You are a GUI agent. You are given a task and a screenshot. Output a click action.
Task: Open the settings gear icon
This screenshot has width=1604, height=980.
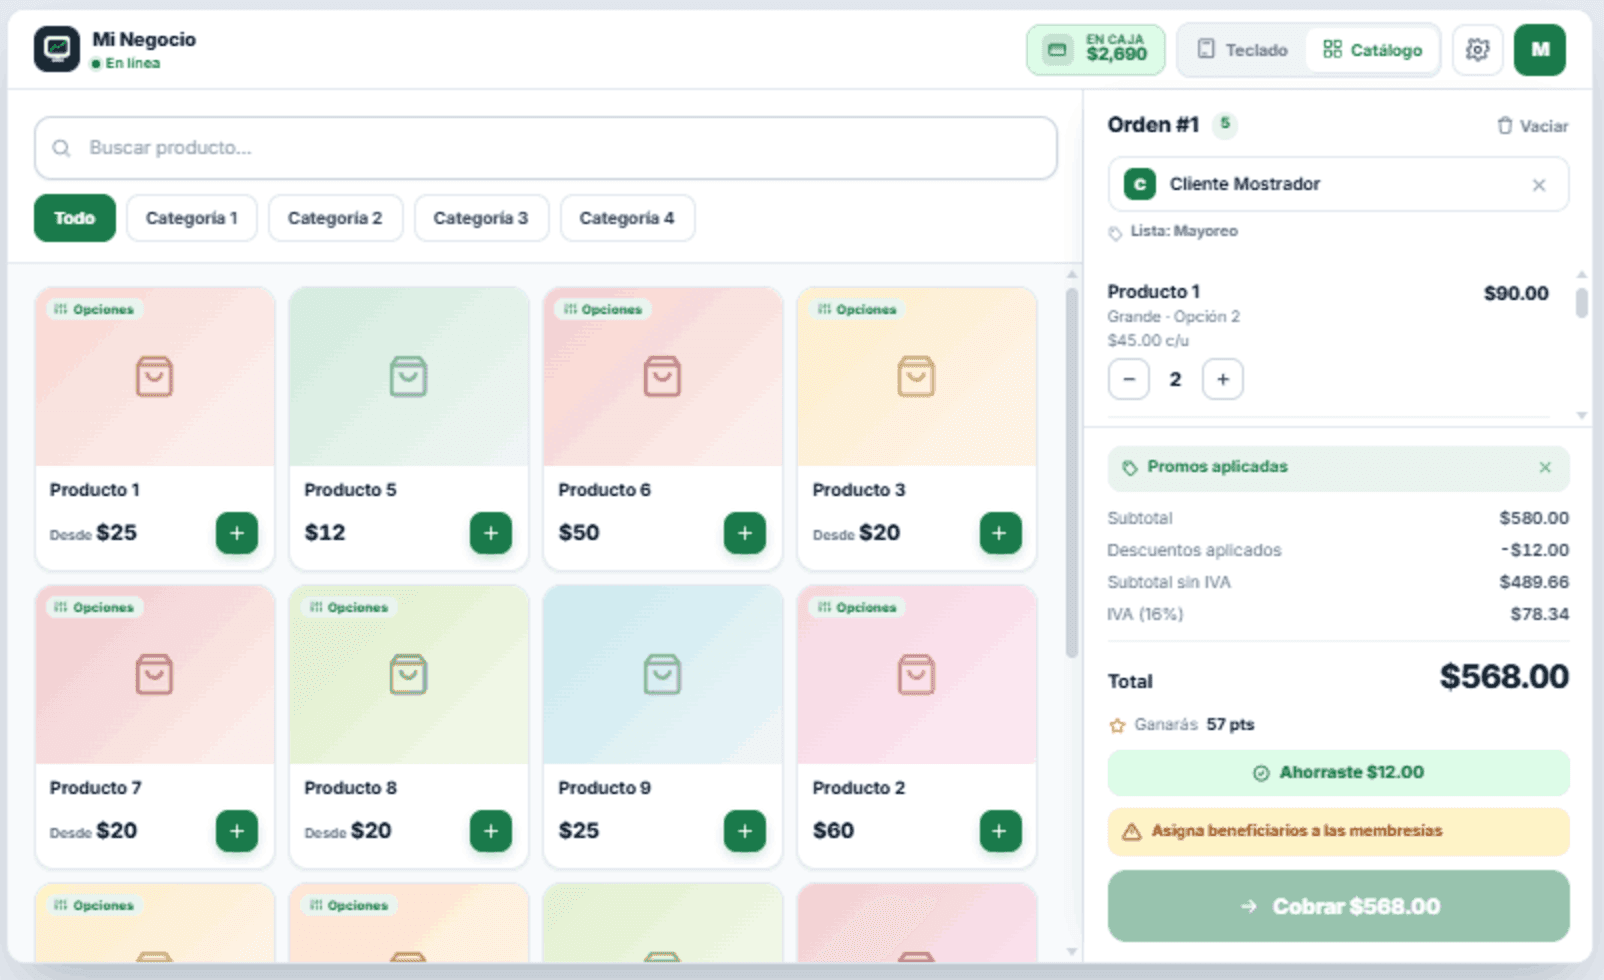pyautogui.click(x=1477, y=50)
